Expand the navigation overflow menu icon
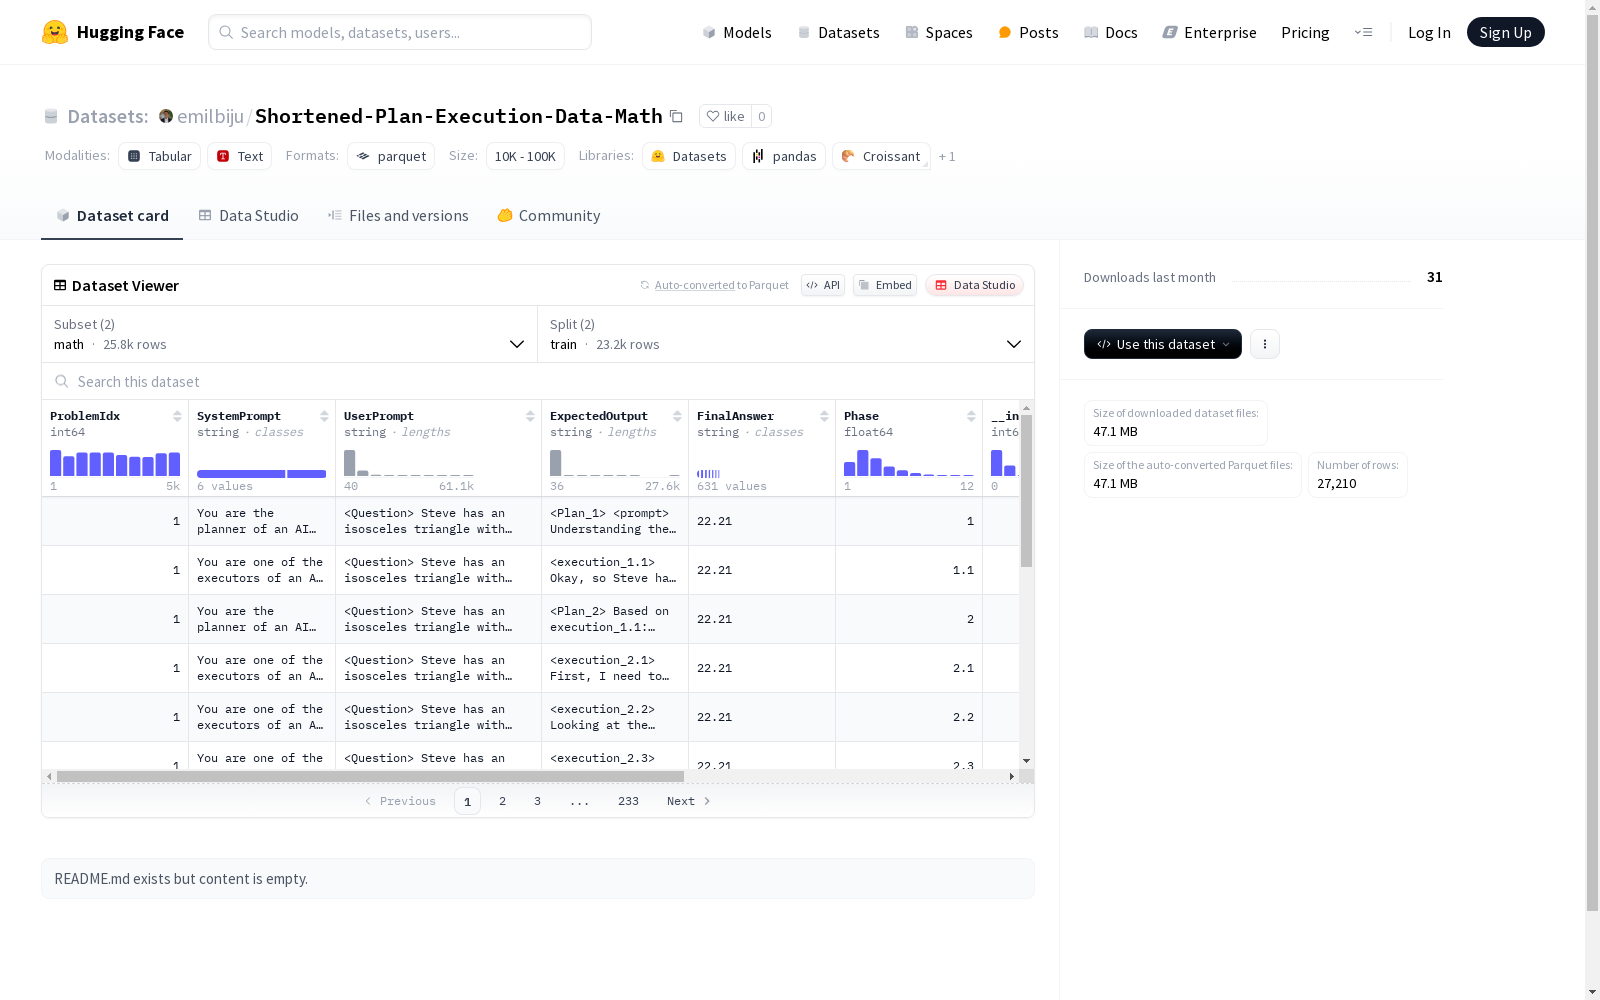This screenshot has height=1000, width=1600. (x=1363, y=32)
